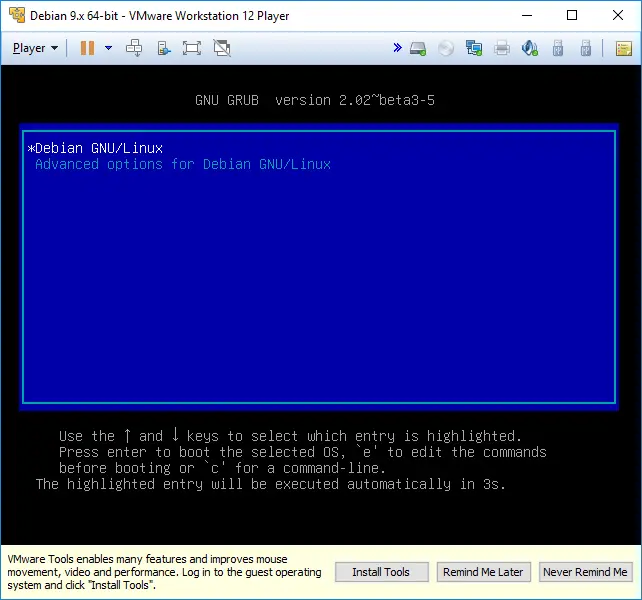Expand the power options dropdown arrow
Screen dimensions: 642x600
[x=108, y=48]
